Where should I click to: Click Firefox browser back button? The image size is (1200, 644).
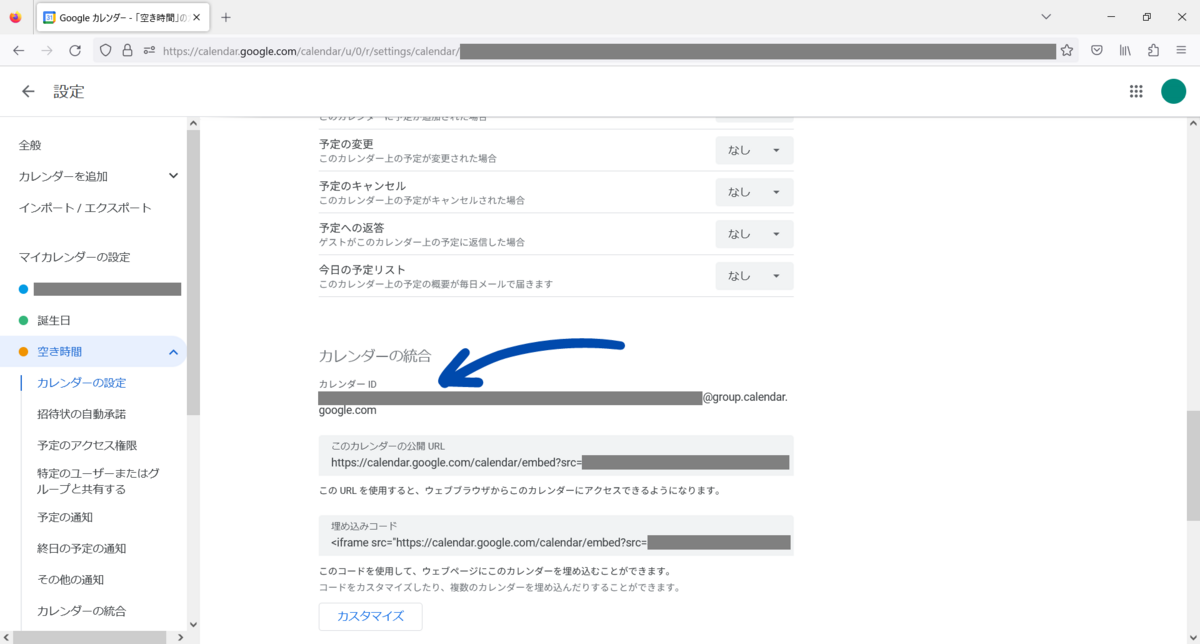click(x=18, y=50)
